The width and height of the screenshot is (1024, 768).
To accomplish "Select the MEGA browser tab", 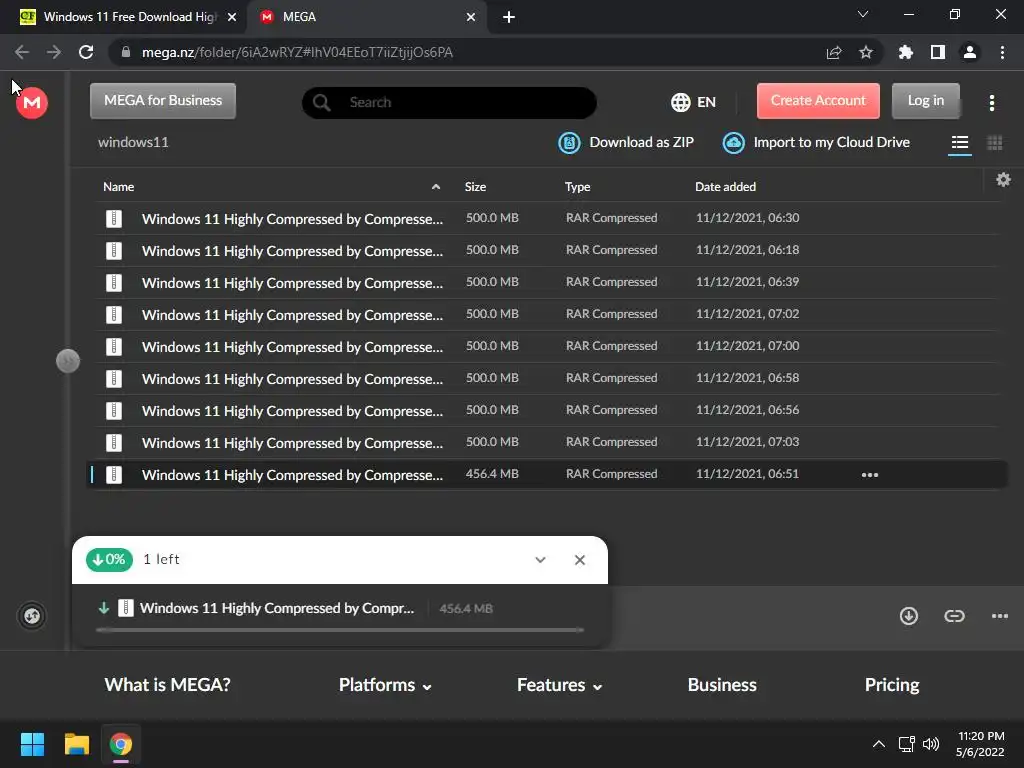I will (x=366, y=17).
